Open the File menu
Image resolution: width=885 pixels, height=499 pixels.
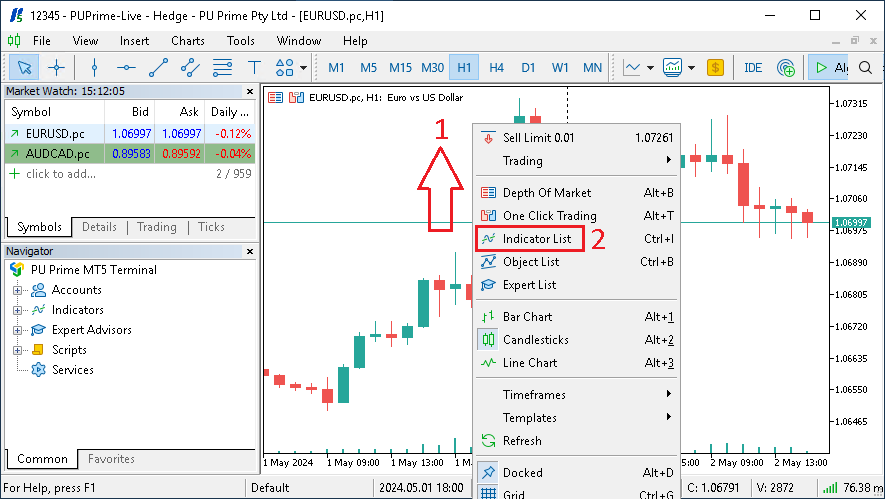click(x=41, y=41)
